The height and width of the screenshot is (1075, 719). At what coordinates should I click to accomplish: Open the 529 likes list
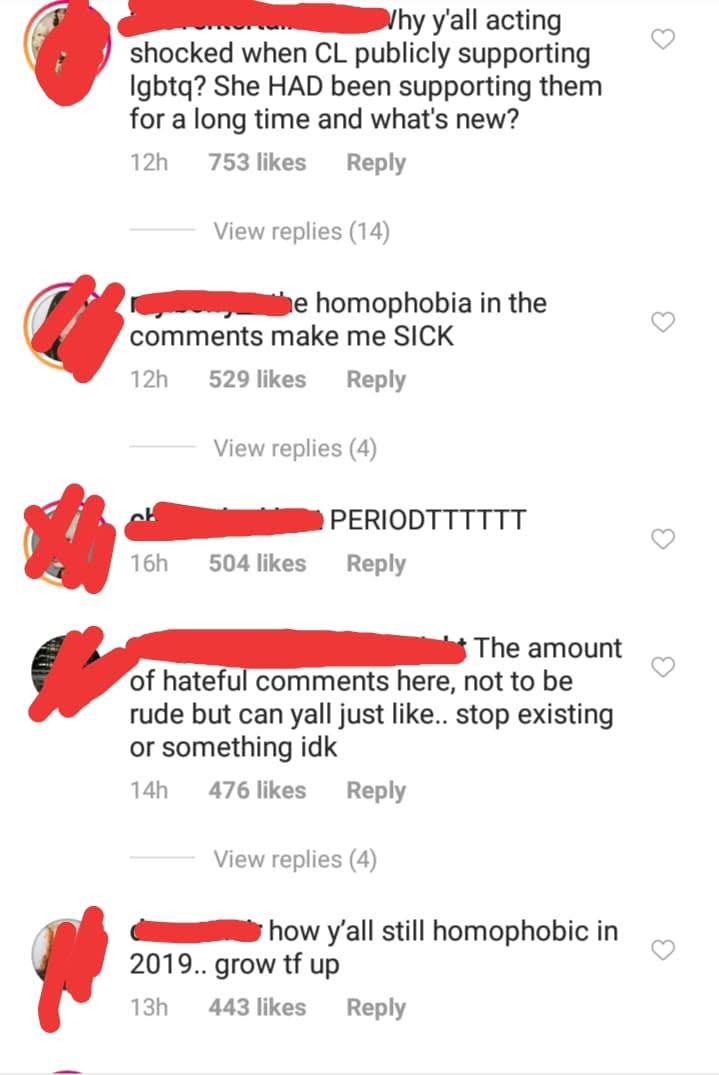(258, 379)
